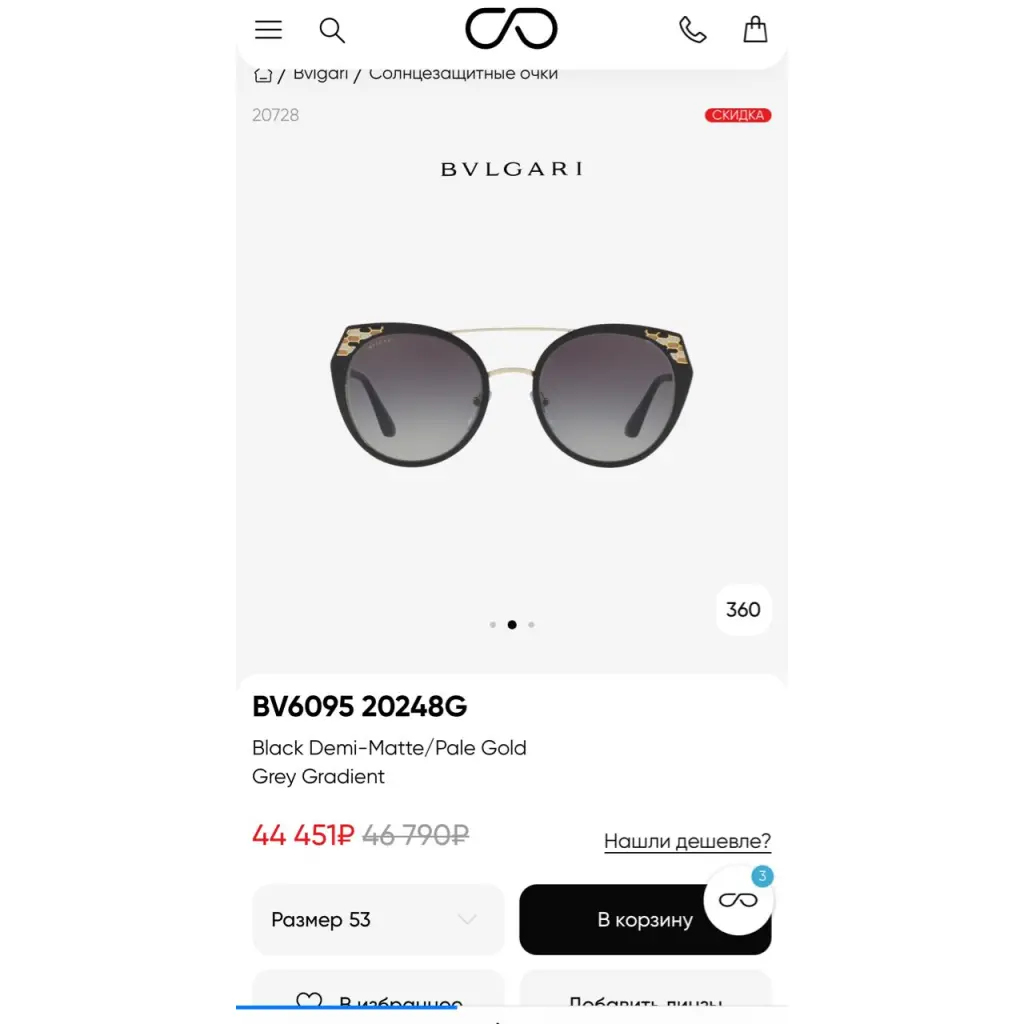Open the search magnifier icon
Image resolution: width=1024 pixels, height=1024 pixels.
[332, 30]
